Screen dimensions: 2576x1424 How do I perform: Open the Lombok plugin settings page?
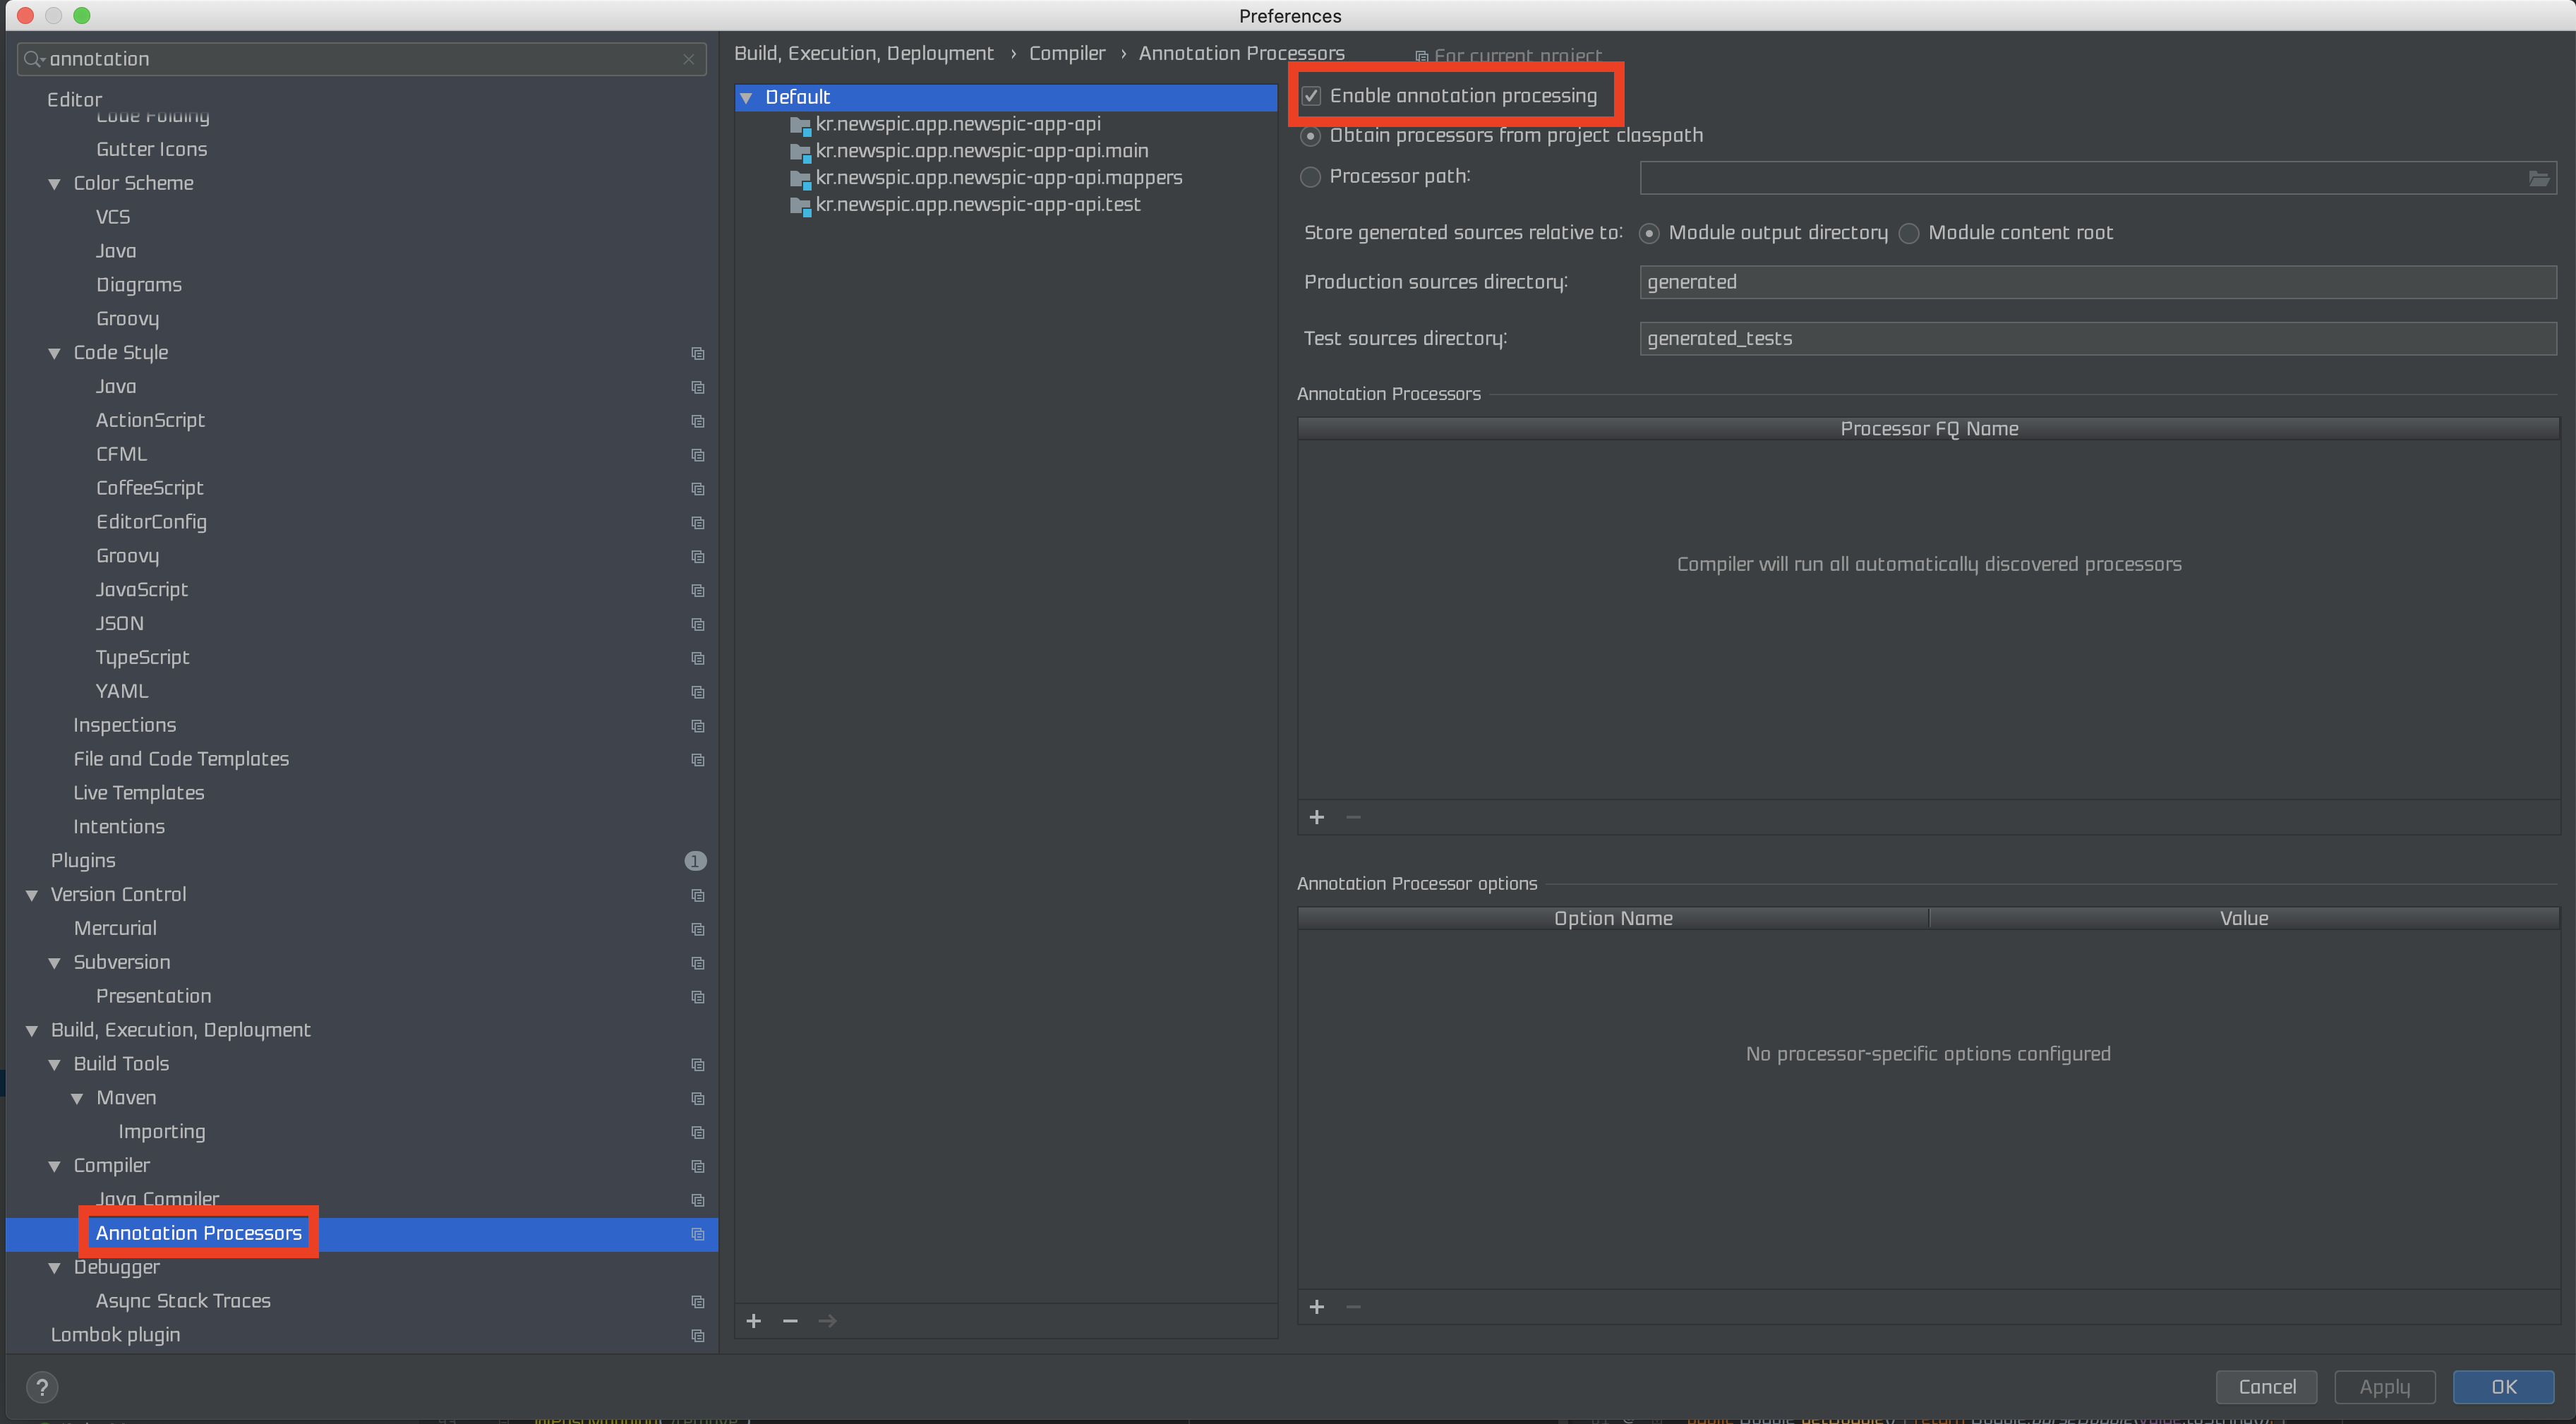point(115,1334)
